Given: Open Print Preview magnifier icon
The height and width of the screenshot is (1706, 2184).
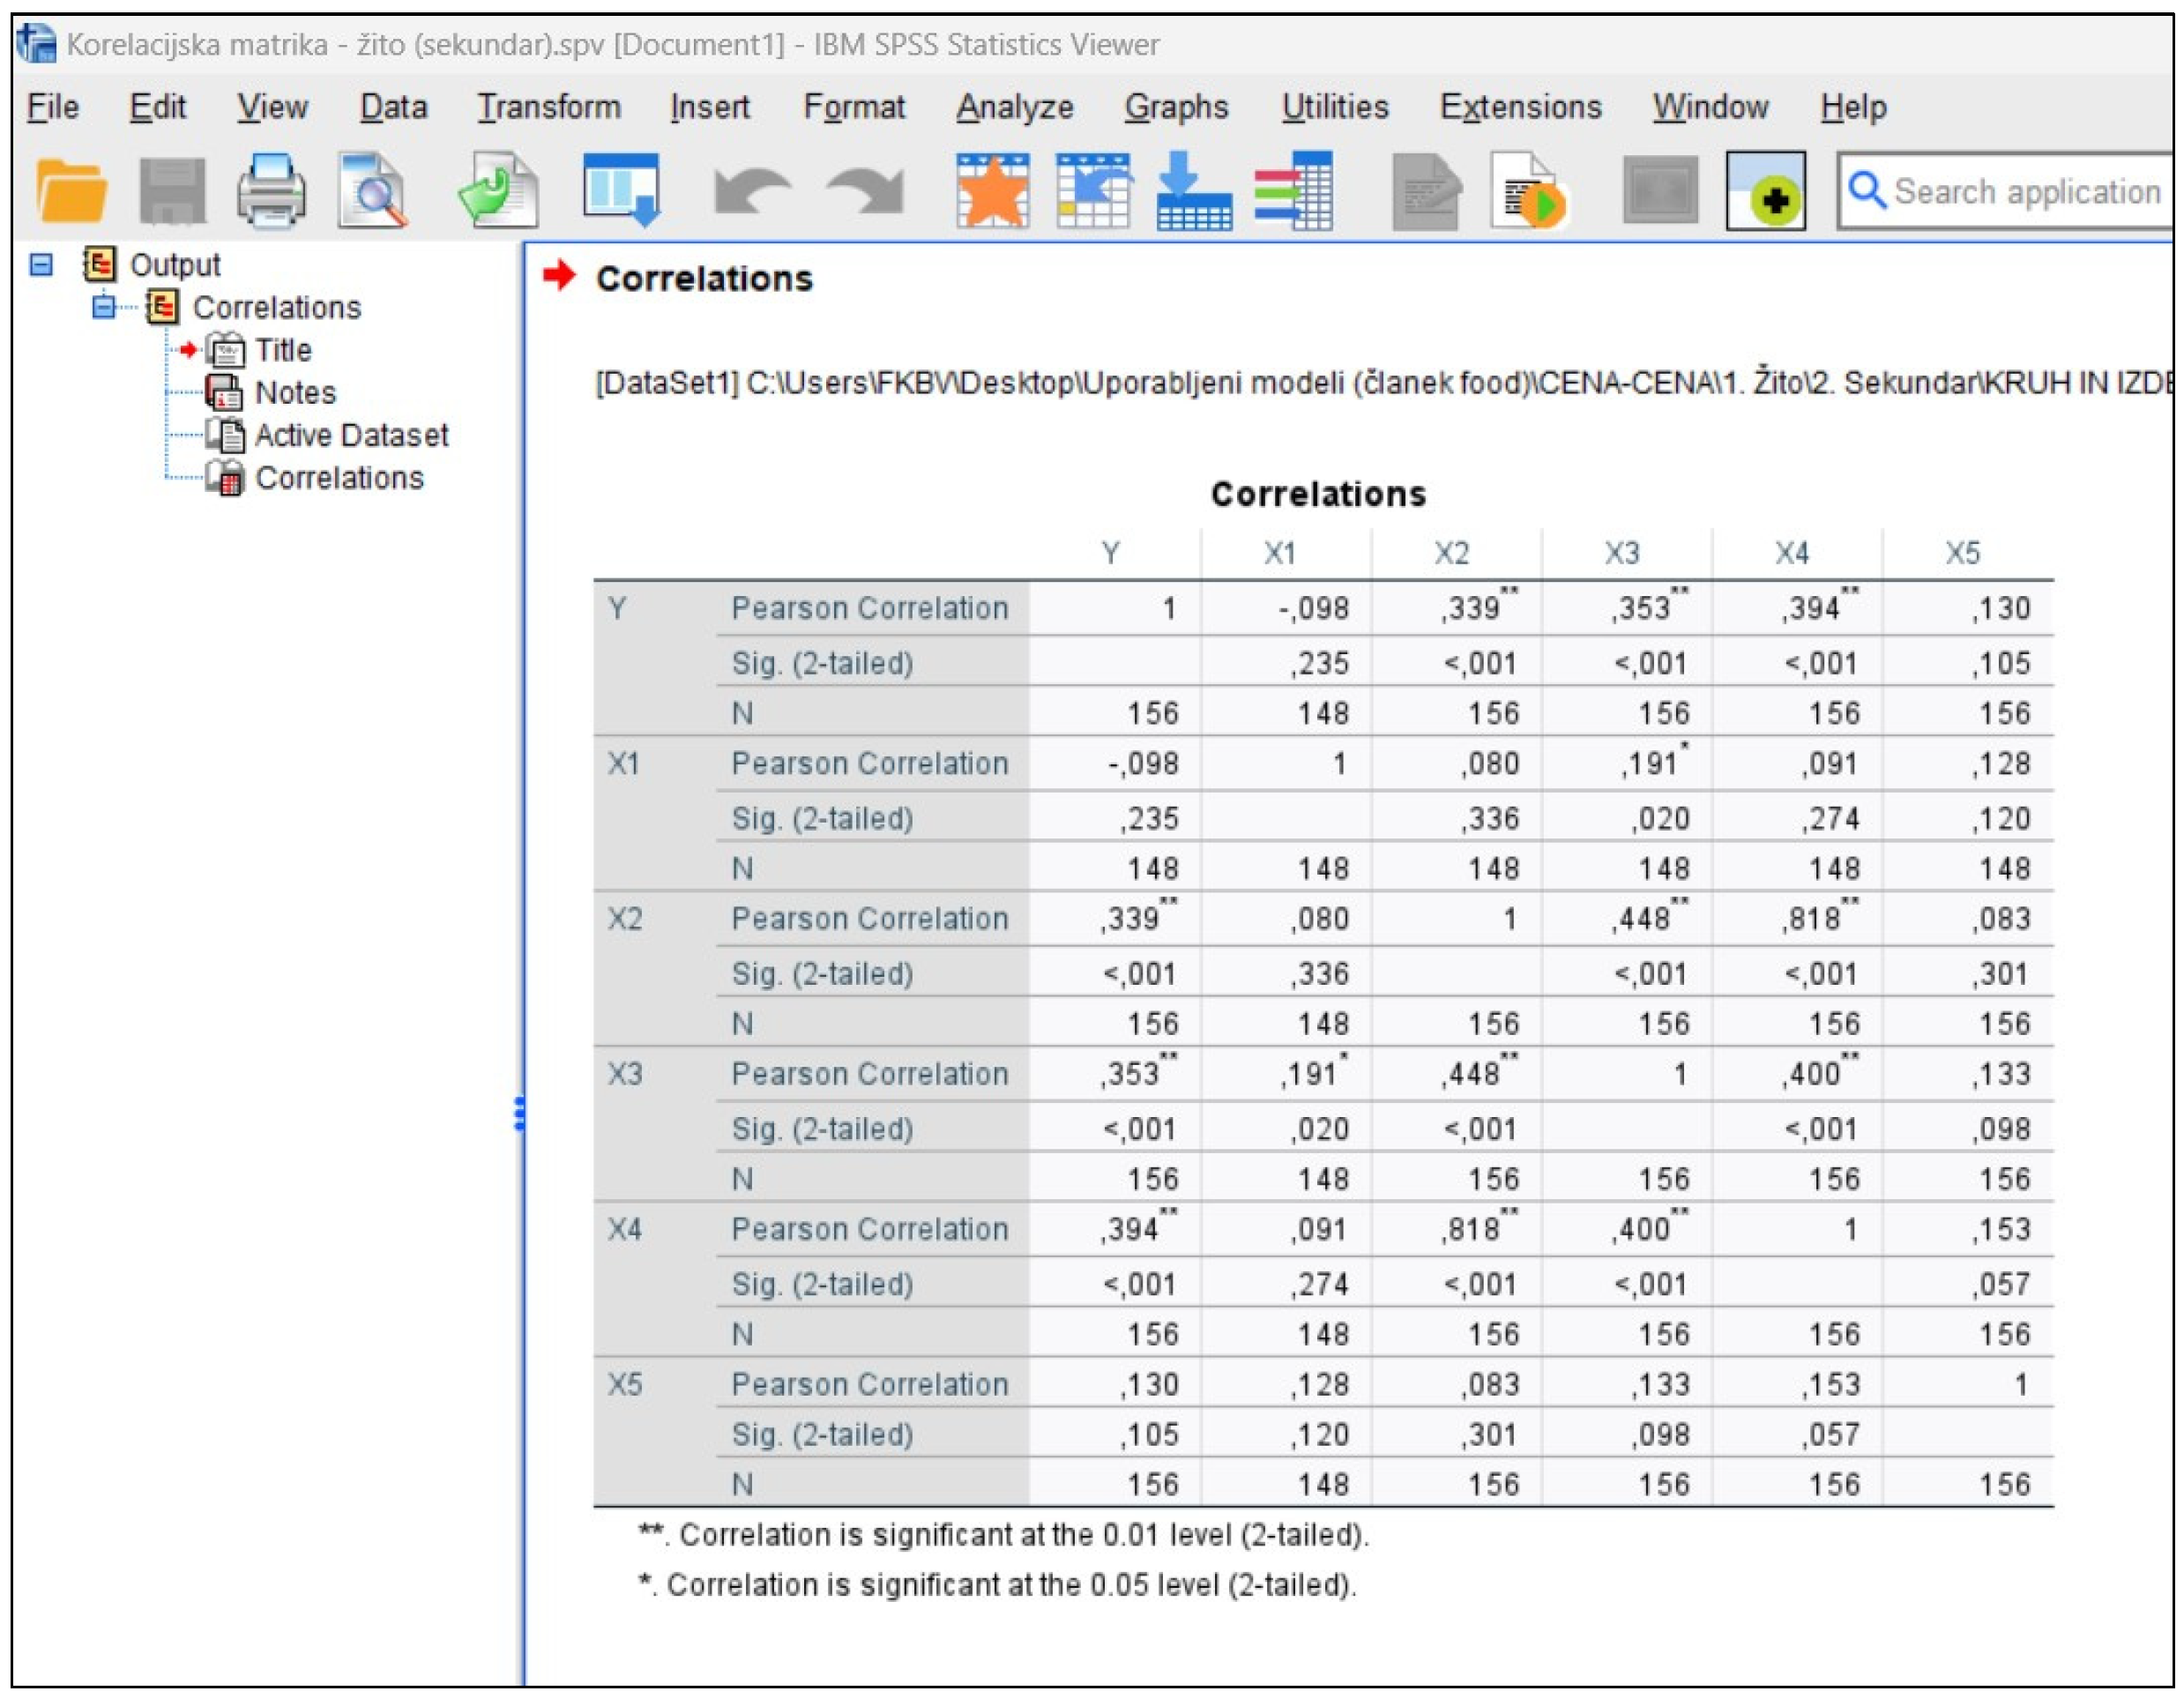Looking at the screenshot, I should [372, 190].
